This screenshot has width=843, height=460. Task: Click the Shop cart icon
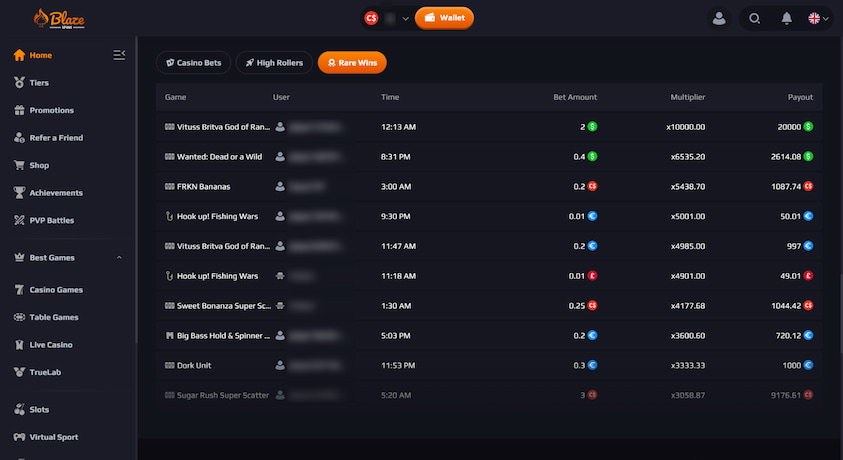(19, 165)
